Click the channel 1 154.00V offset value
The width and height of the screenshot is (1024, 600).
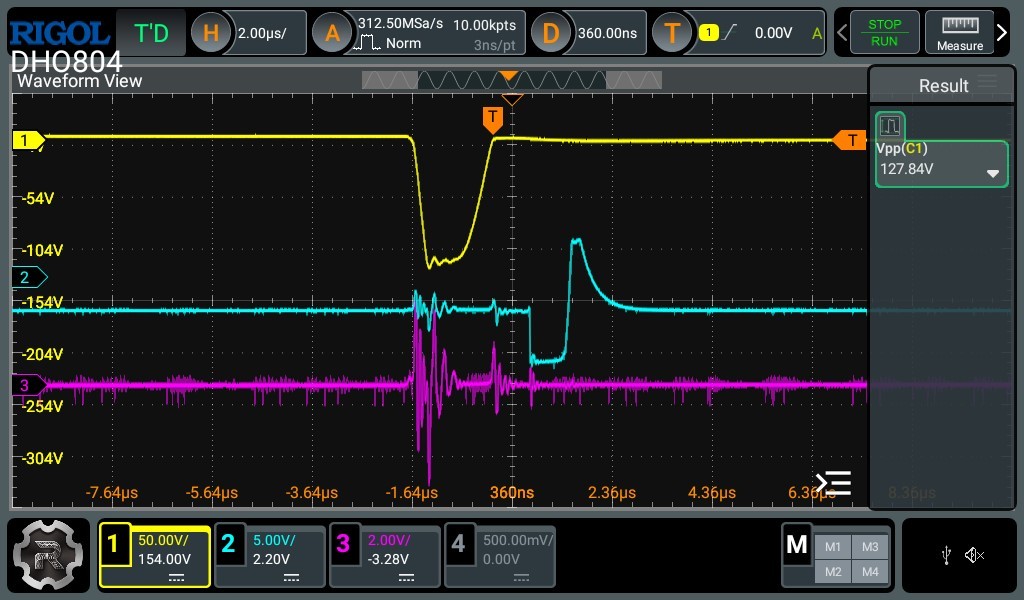point(164,560)
